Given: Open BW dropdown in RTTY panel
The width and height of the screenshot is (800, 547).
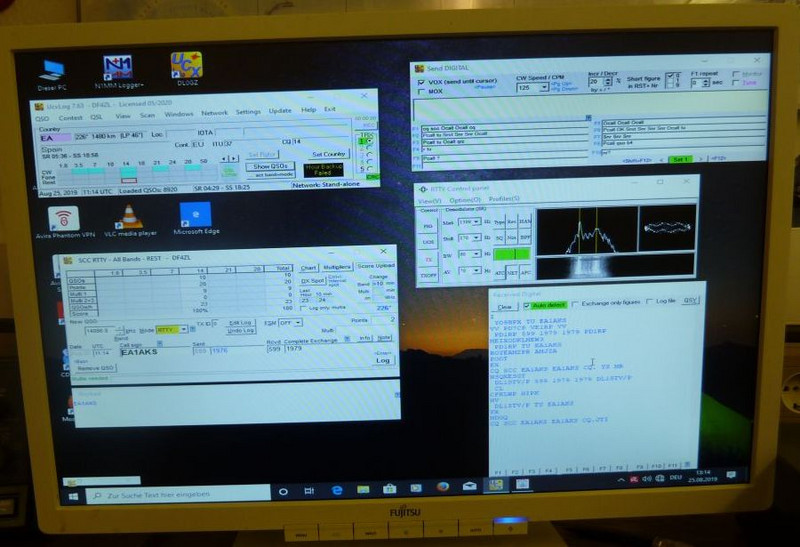Looking at the screenshot, I should pos(476,254).
